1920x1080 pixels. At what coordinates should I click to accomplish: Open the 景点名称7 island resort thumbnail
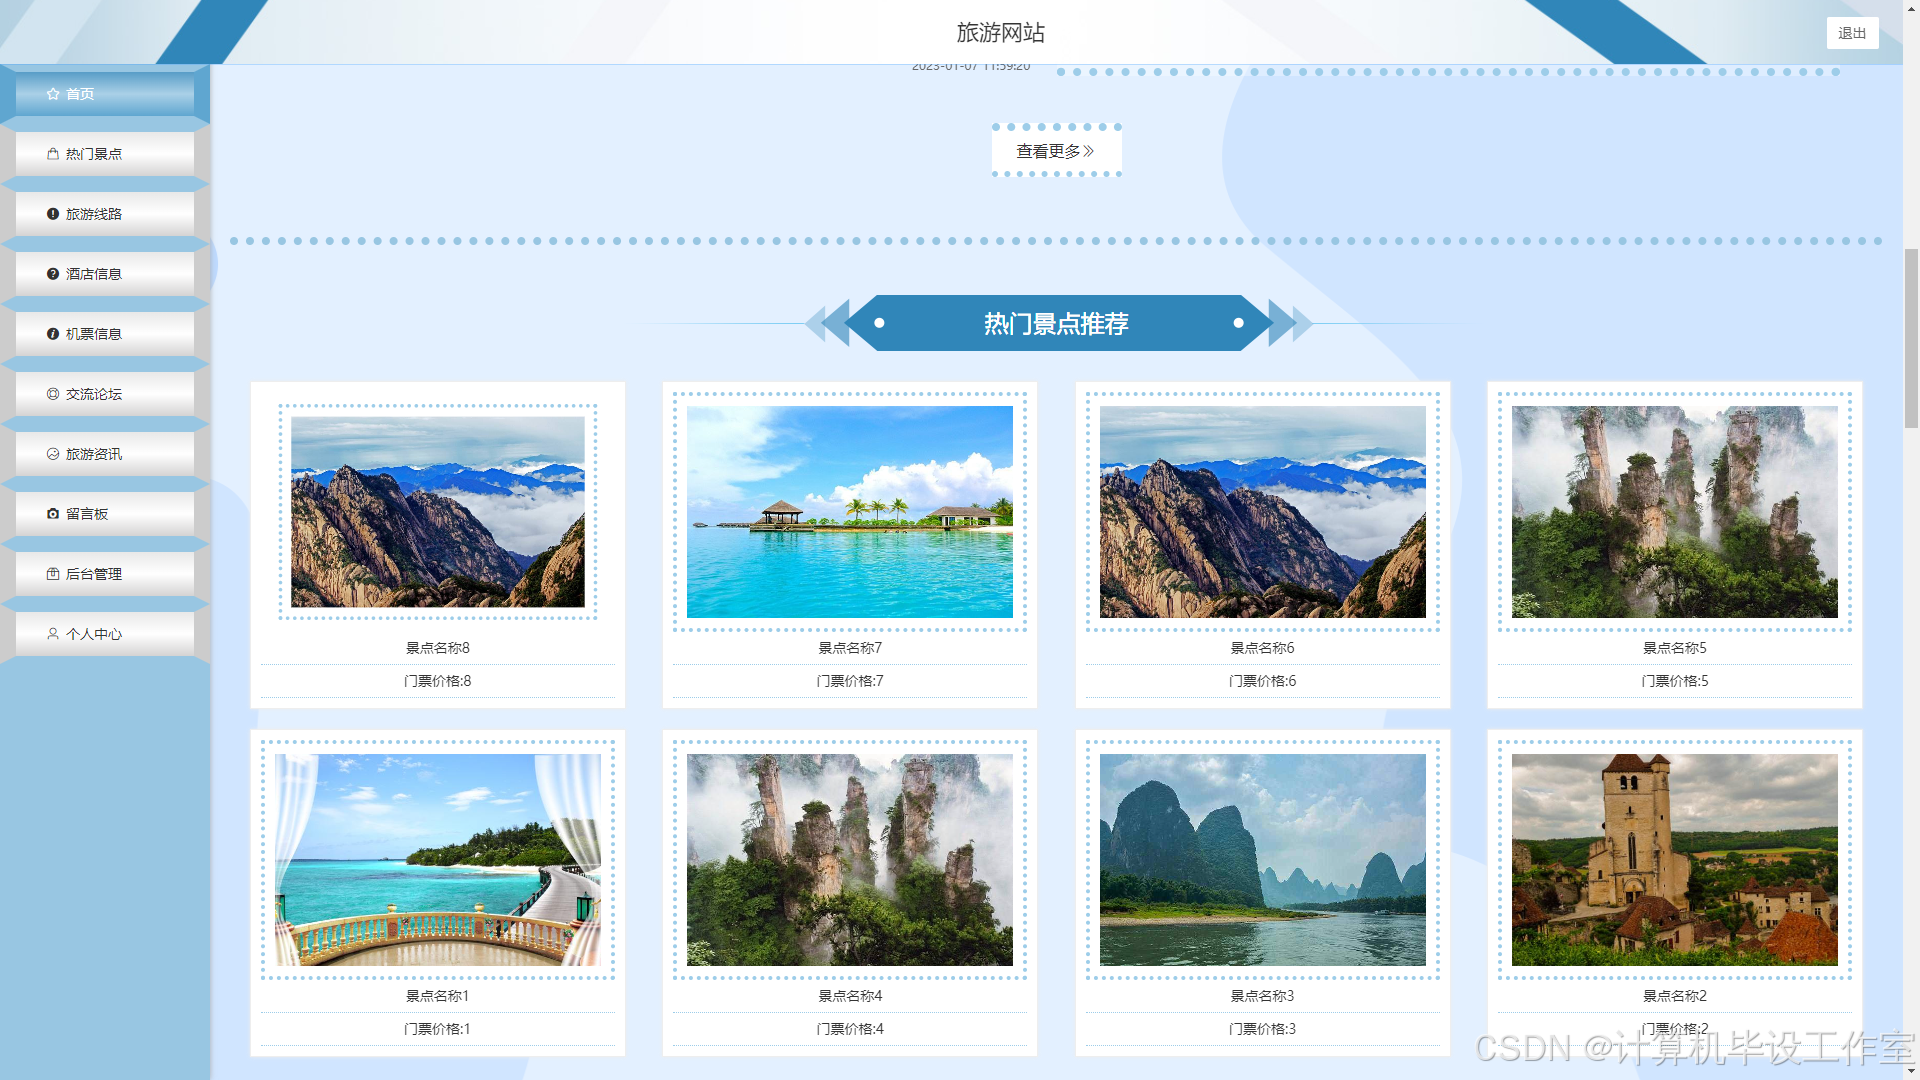850,512
